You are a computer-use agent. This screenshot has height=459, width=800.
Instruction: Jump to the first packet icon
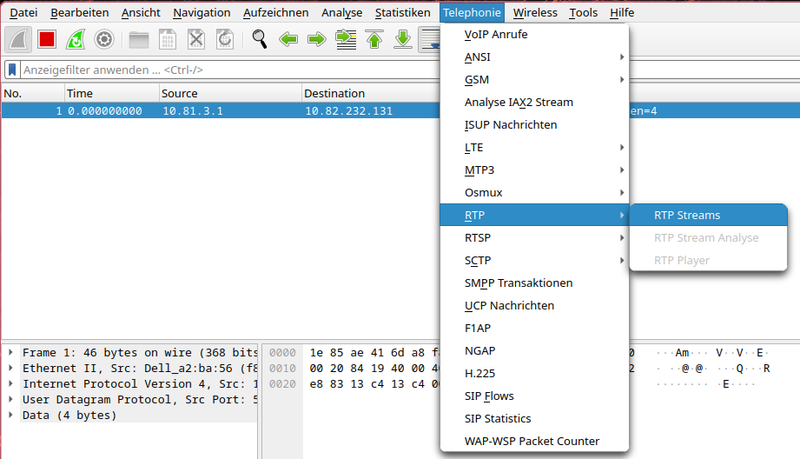(x=375, y=39)
